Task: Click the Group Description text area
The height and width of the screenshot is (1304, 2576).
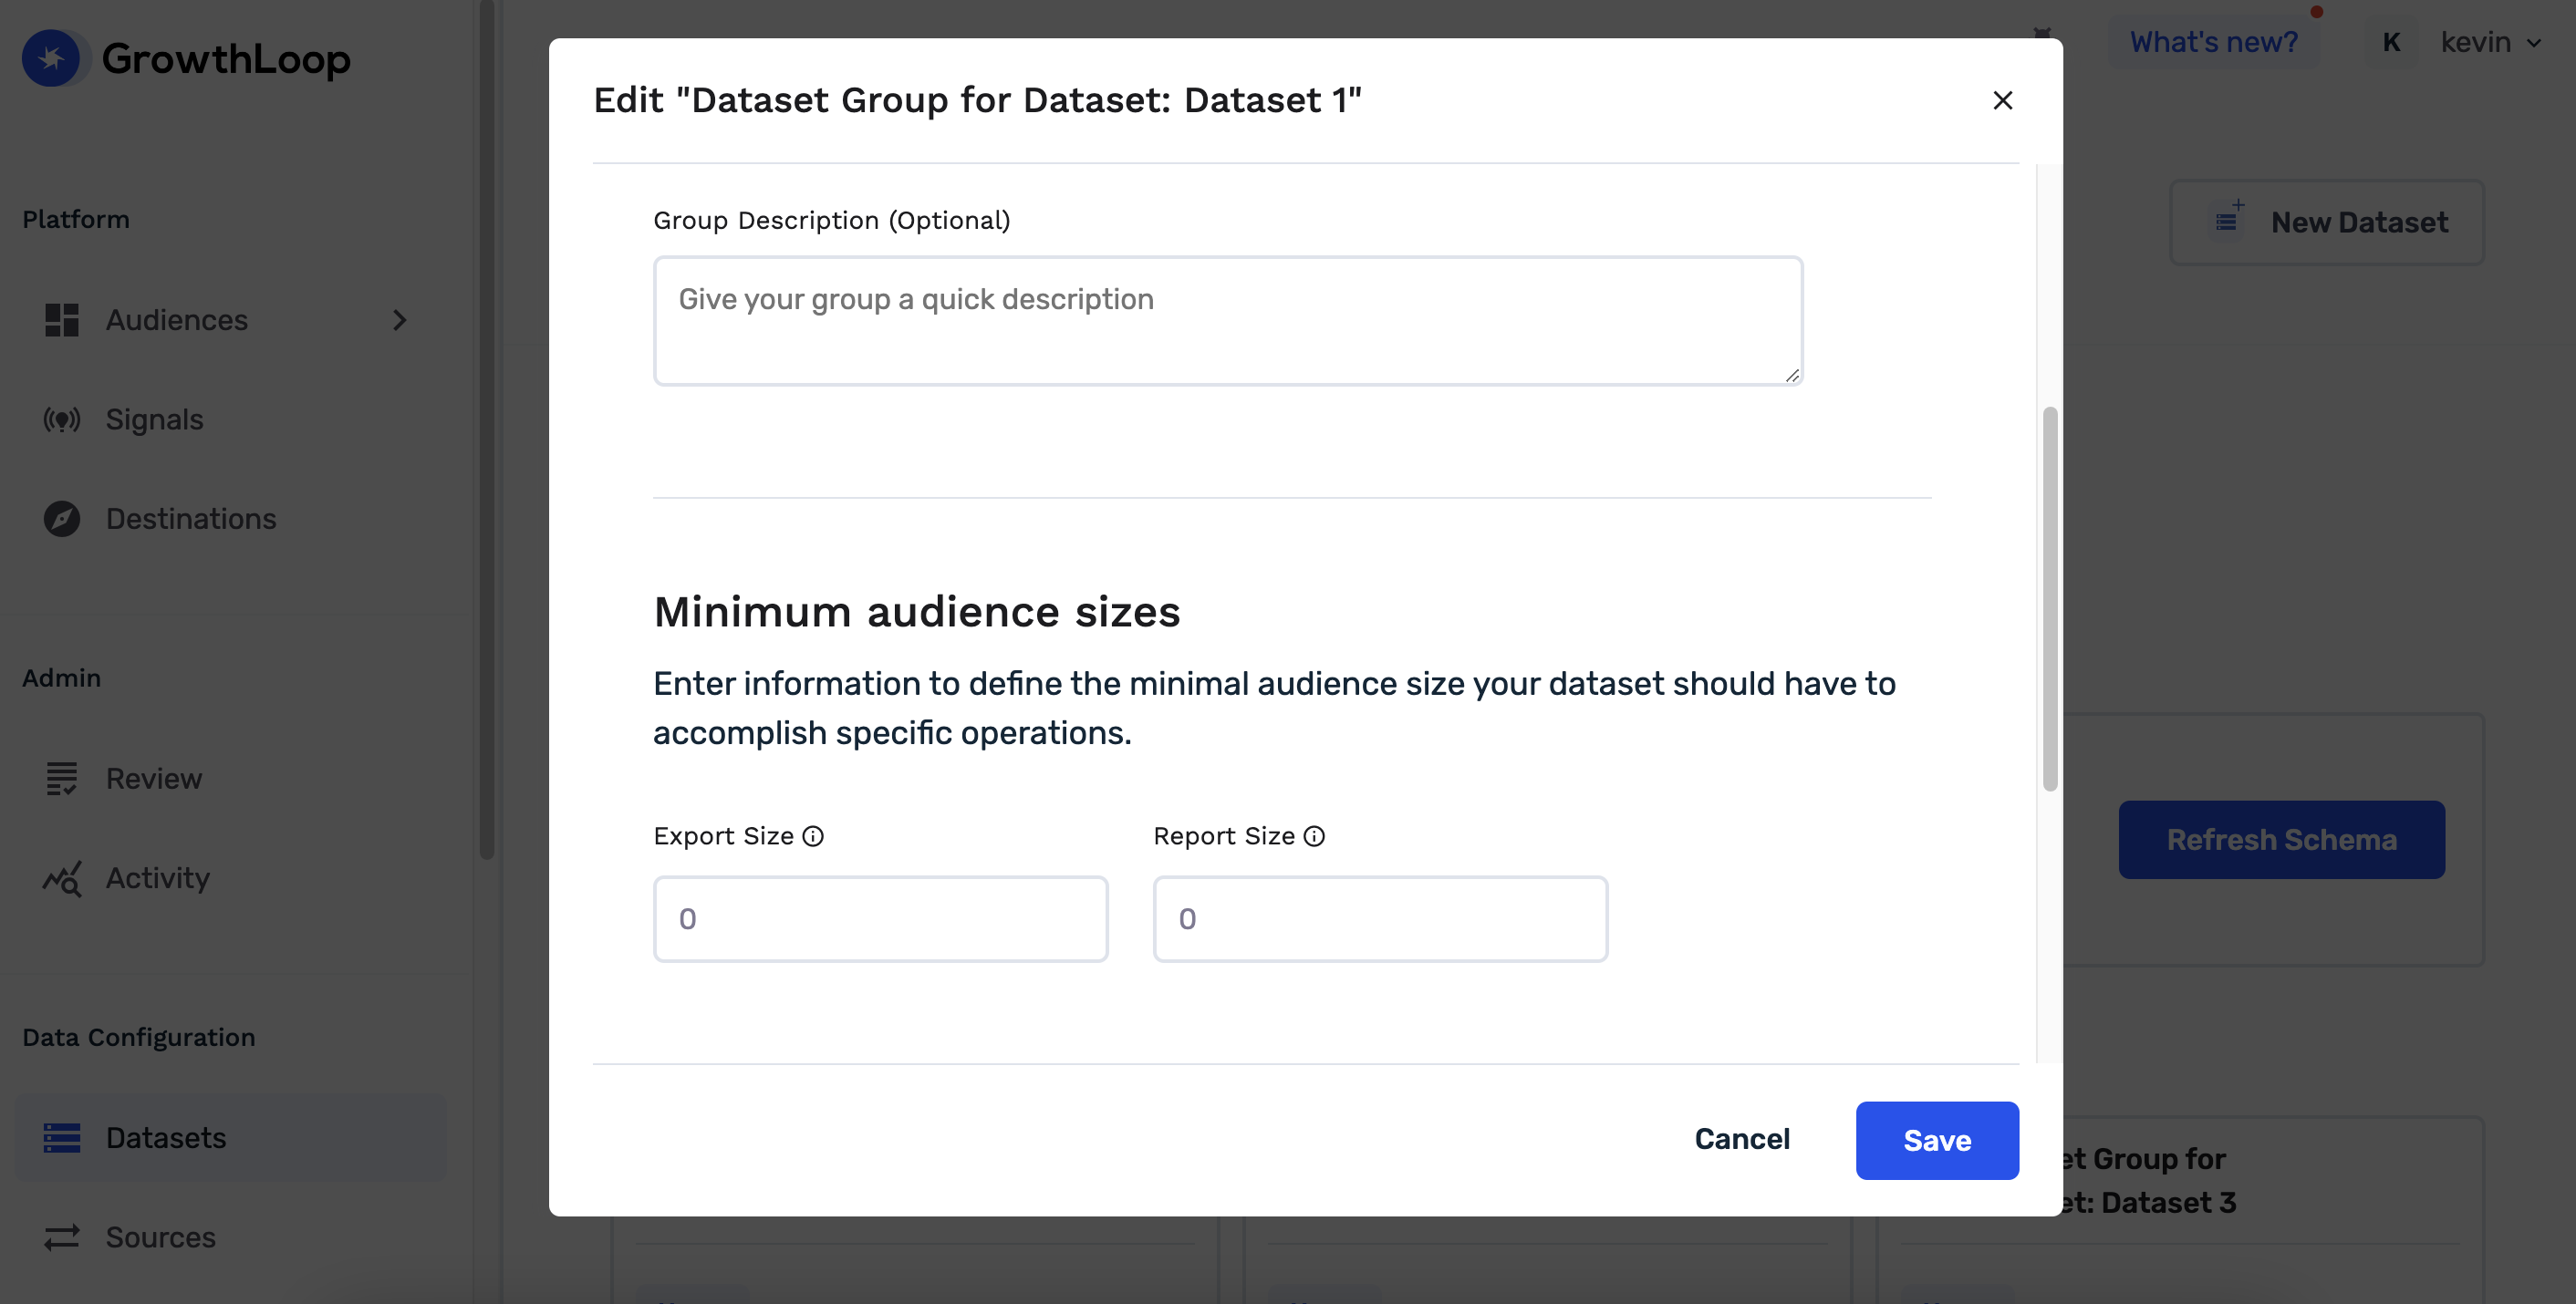Action: tap(1228, 320)
